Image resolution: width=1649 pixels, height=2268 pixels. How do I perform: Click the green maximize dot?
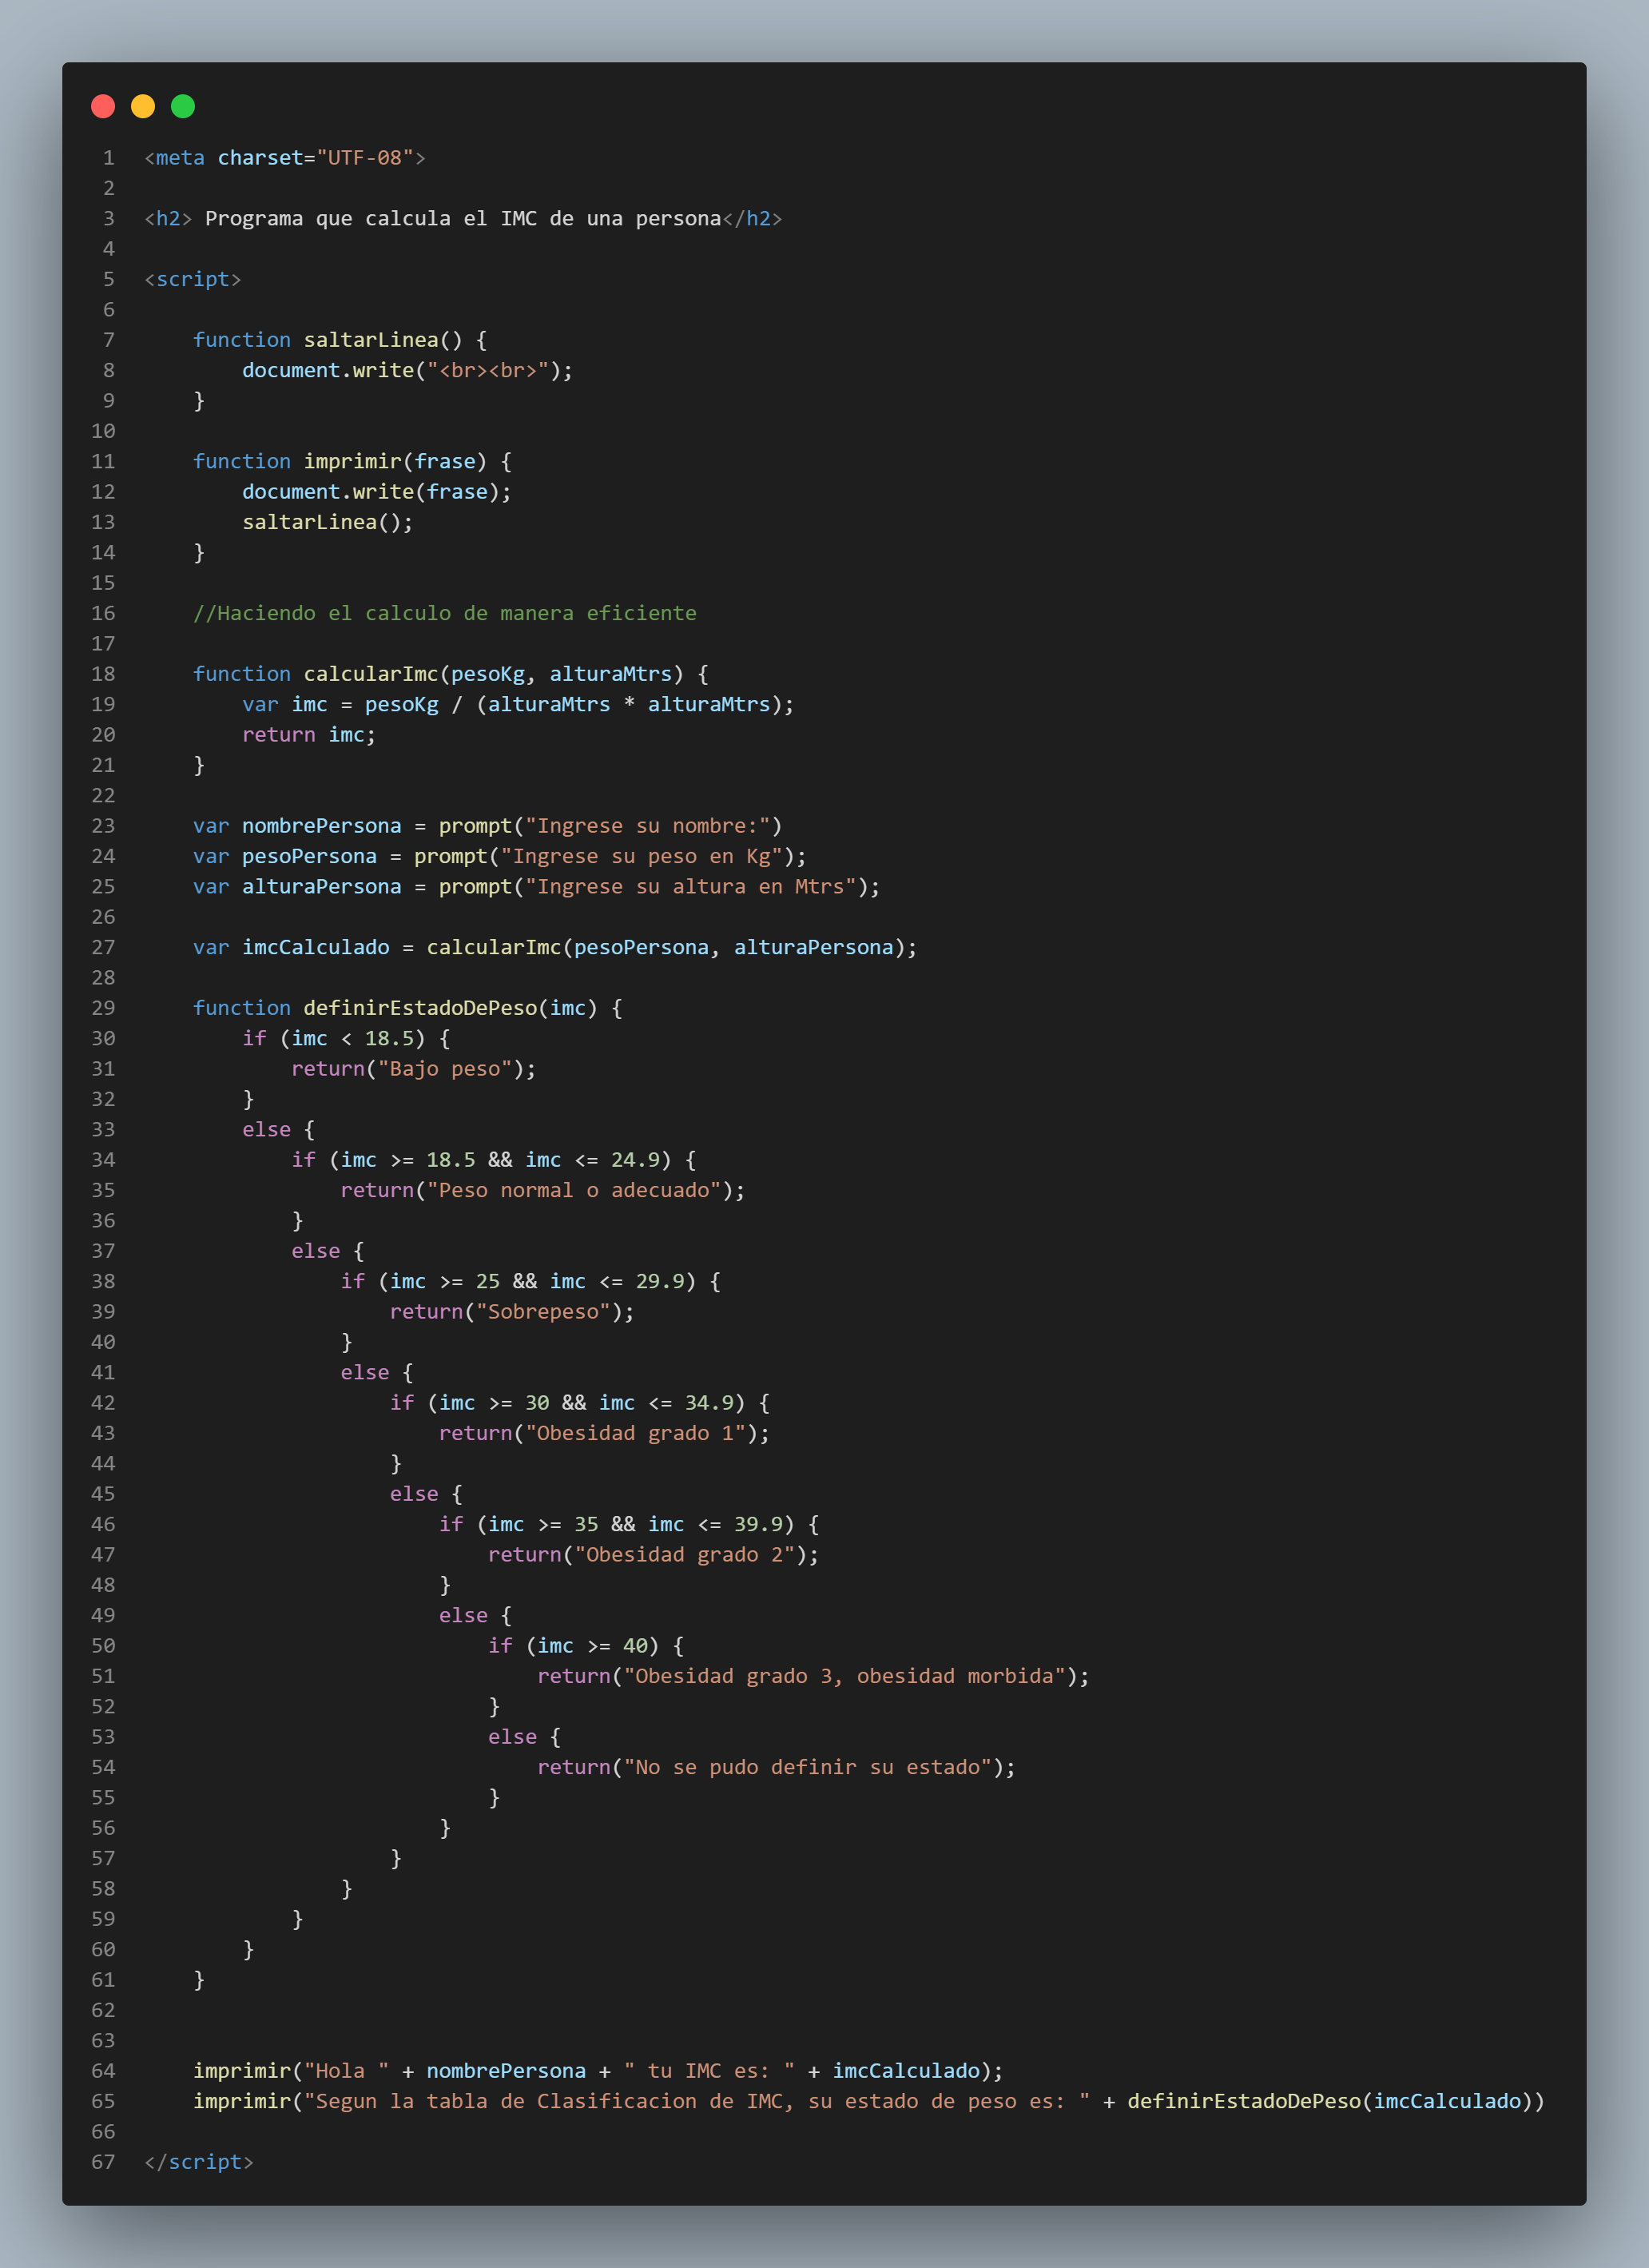click(183, 106)
